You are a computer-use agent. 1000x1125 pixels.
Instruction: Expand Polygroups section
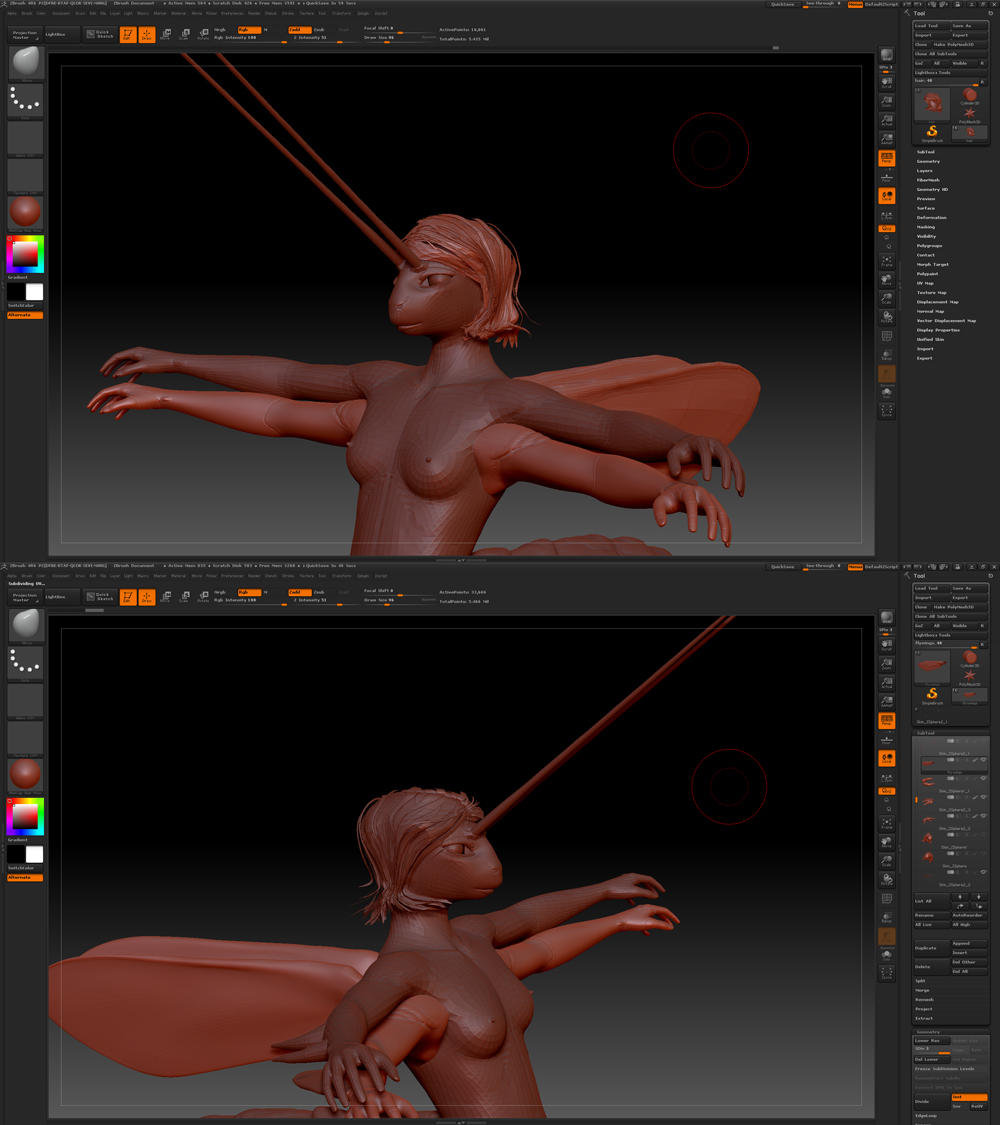click(x=929, y=245)
